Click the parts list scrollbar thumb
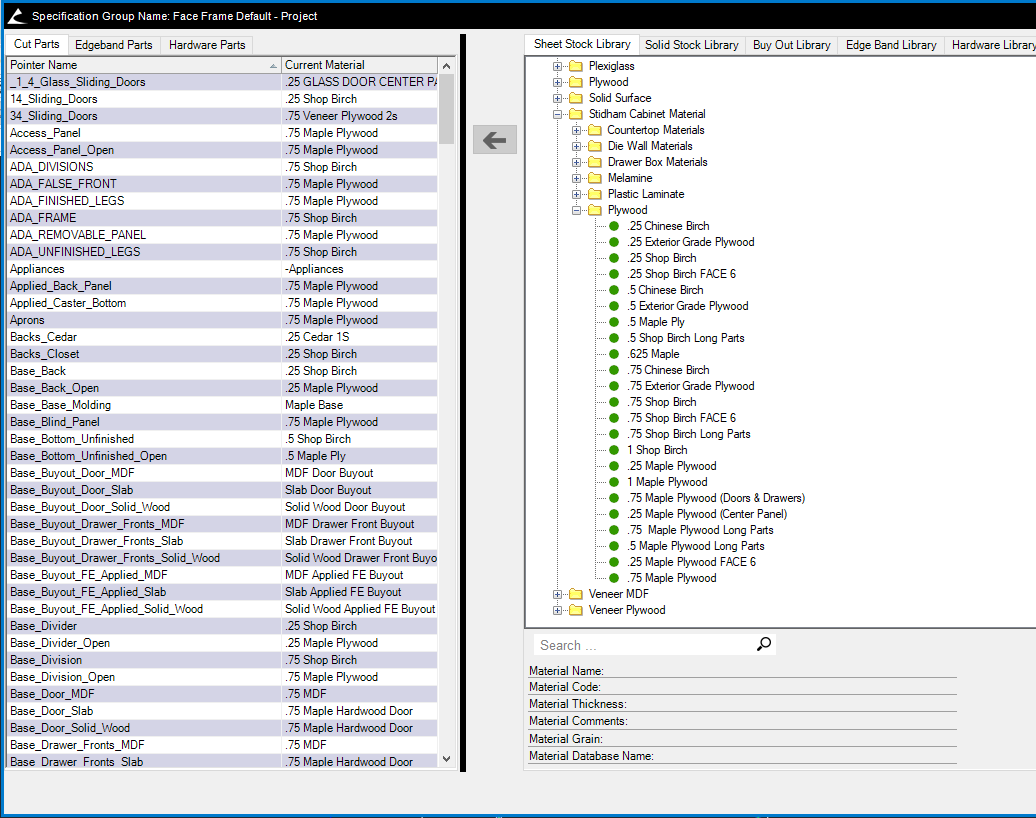This screenshot has width=1036, height=818. [x=447, y=108]
